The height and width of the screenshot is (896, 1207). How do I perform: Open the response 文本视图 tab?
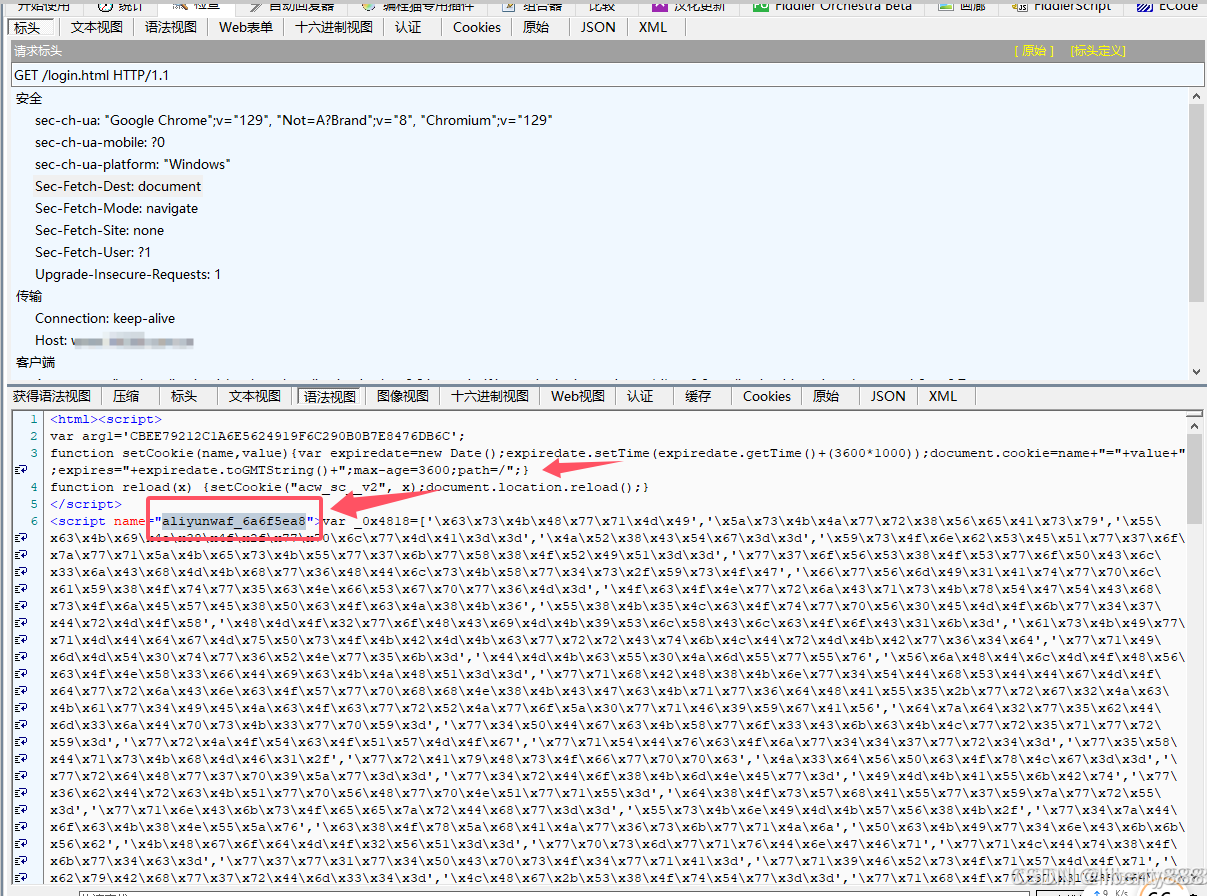(255, 396)
